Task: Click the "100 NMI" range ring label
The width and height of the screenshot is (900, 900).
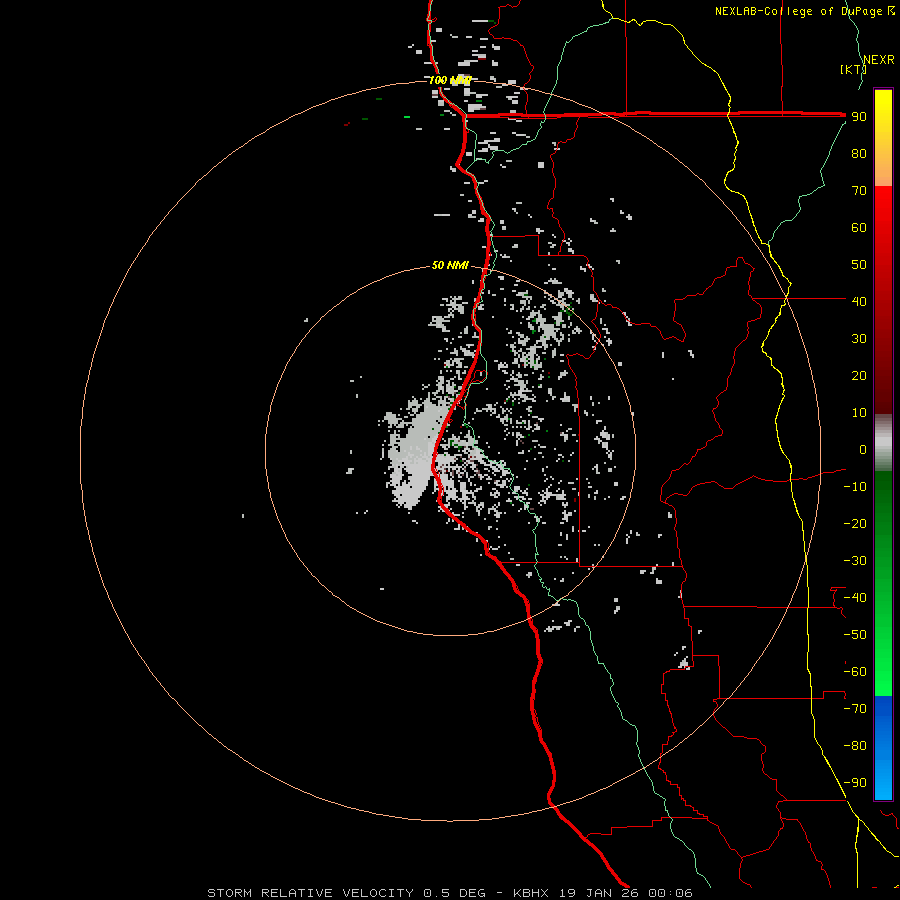Action: (x=450, y=80)
